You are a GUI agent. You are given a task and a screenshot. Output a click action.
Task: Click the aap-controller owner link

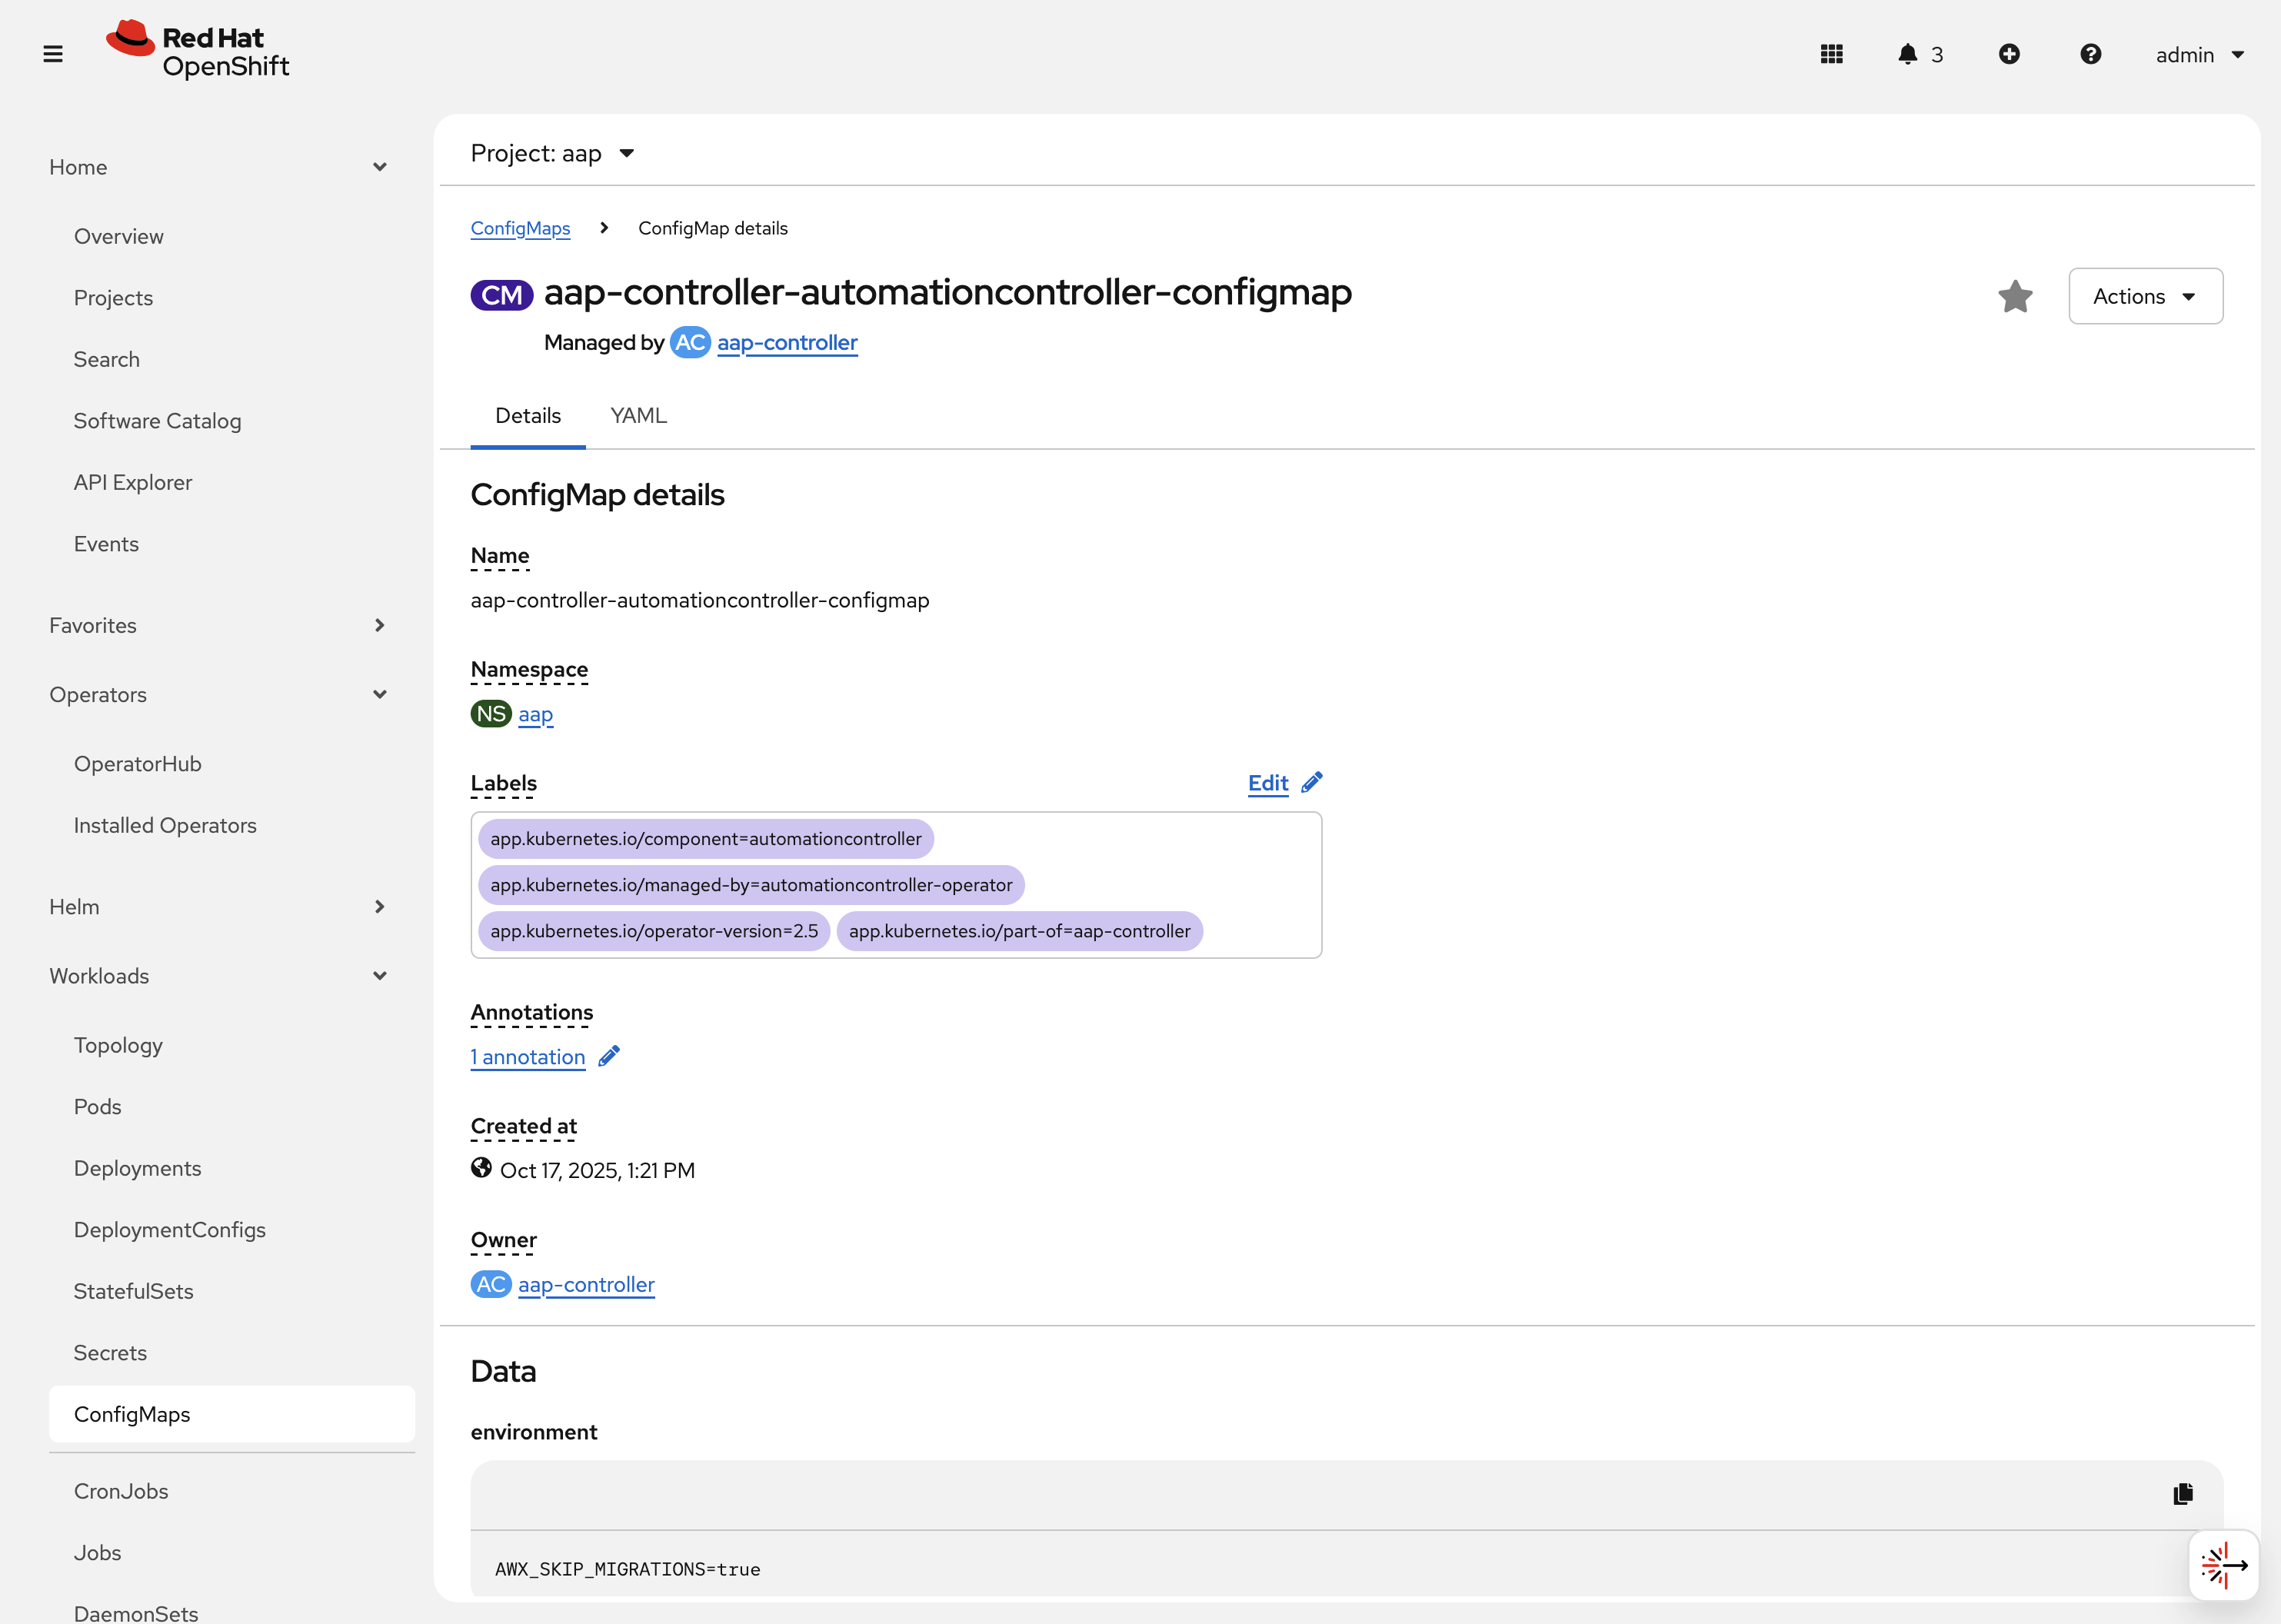click(586, 1284)
